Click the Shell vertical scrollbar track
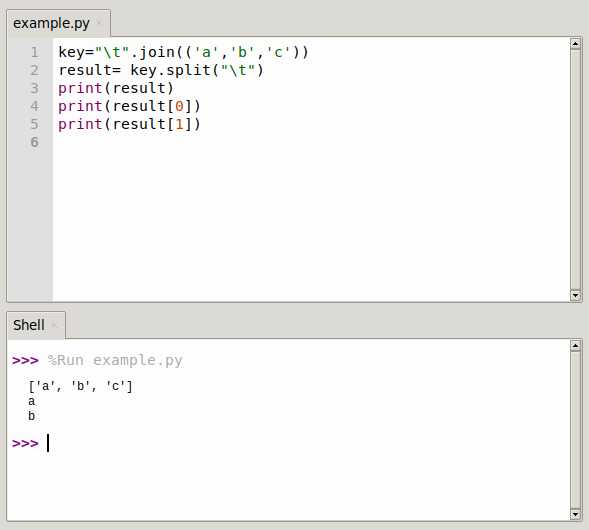This screenshot has height=530, width=589. 575,430
